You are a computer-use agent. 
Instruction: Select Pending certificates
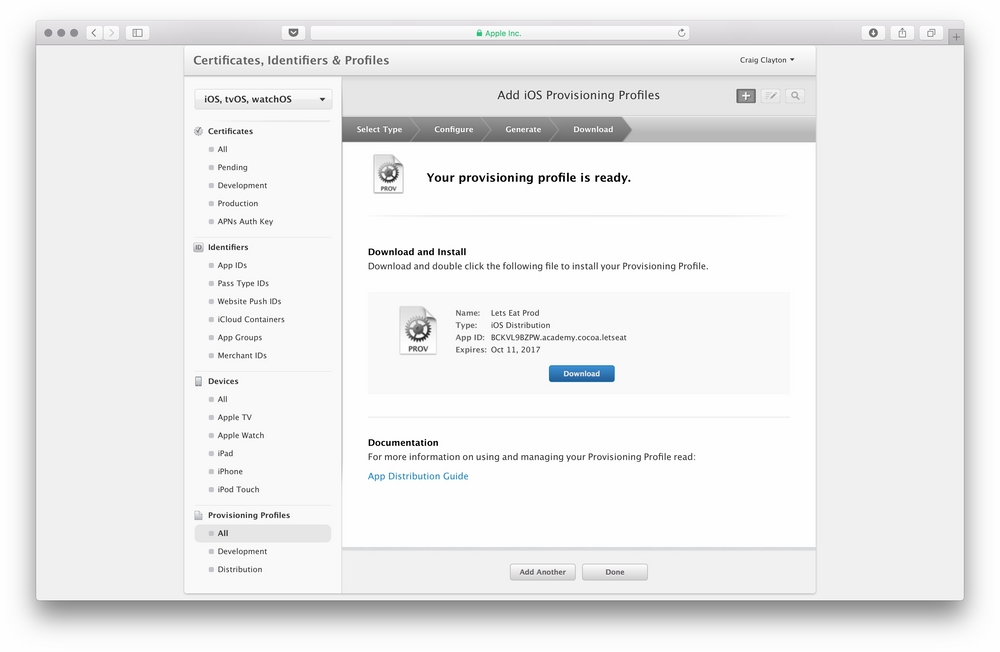pyautogui.click(x=232, y=167)
